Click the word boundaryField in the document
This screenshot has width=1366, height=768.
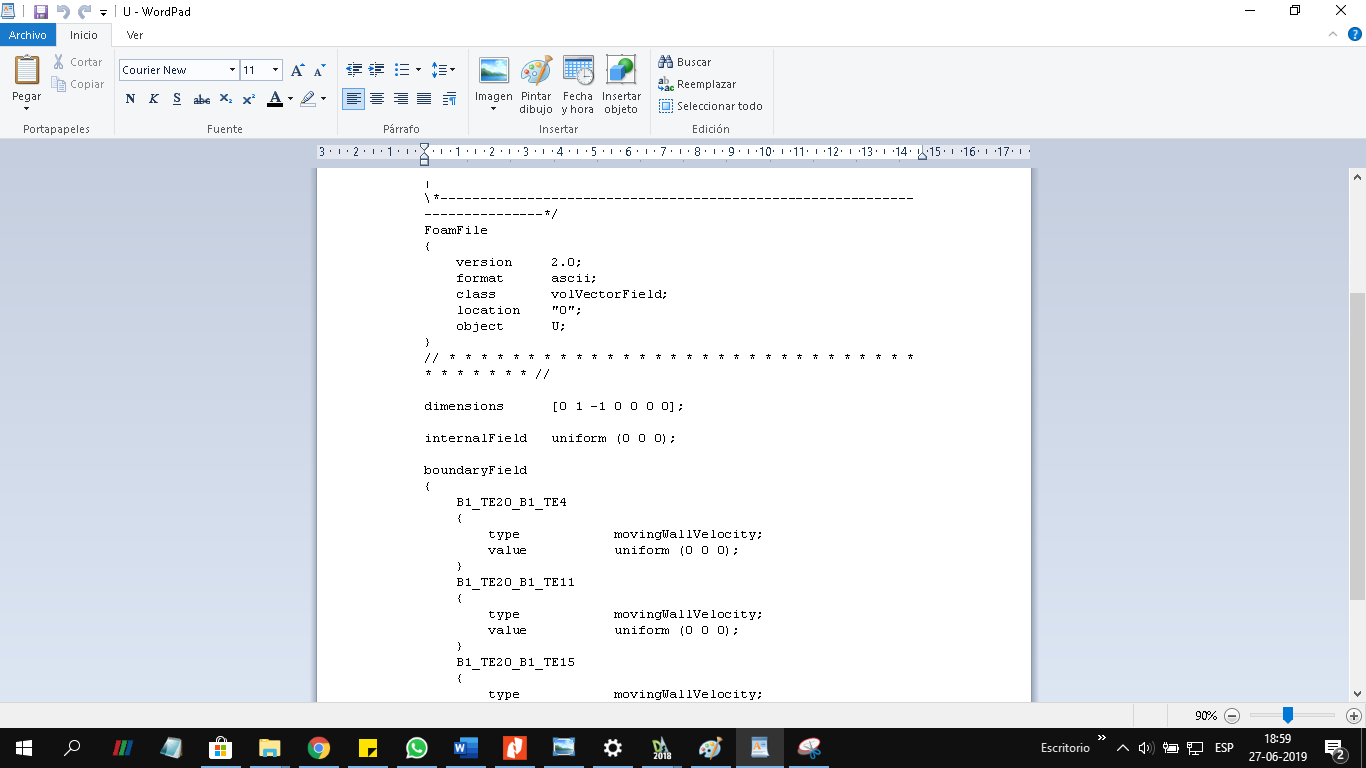point(476,470)
